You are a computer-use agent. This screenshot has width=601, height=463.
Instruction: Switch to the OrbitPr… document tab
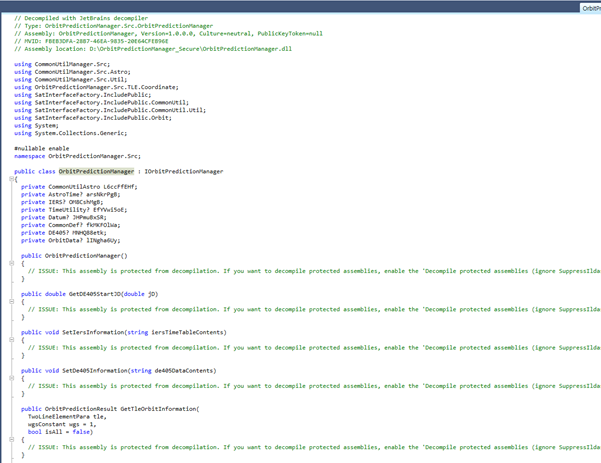(591, 8)
